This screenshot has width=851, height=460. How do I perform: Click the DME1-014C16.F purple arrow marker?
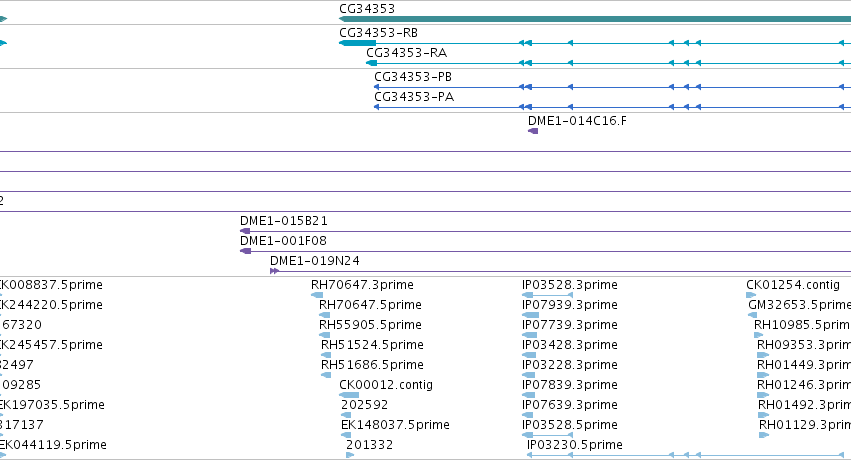click(x=533, y=131)
